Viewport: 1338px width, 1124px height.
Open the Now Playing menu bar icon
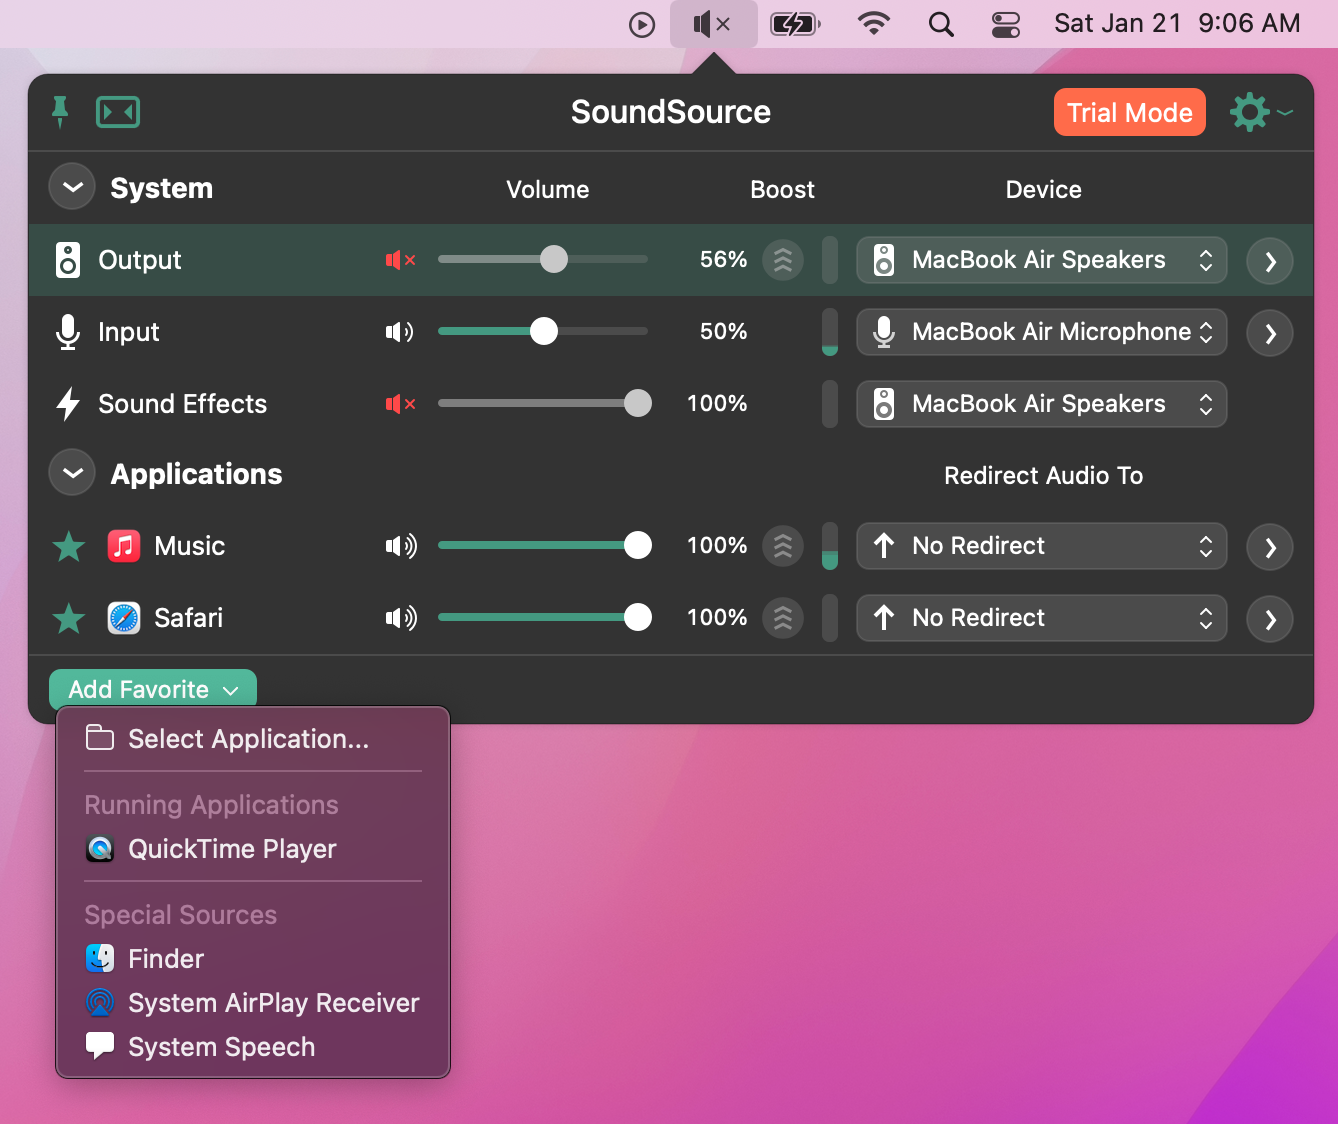coord(642,24)
